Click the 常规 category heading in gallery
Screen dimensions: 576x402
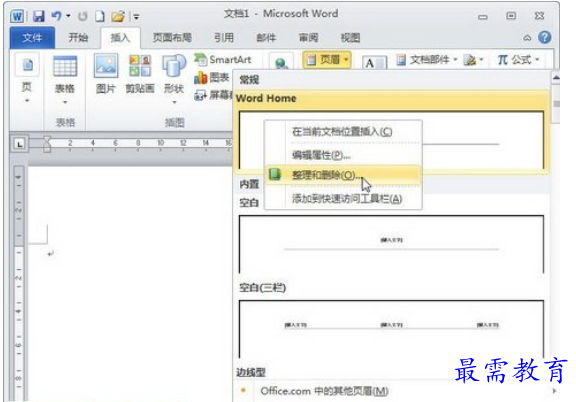click(x=249, y=79)
